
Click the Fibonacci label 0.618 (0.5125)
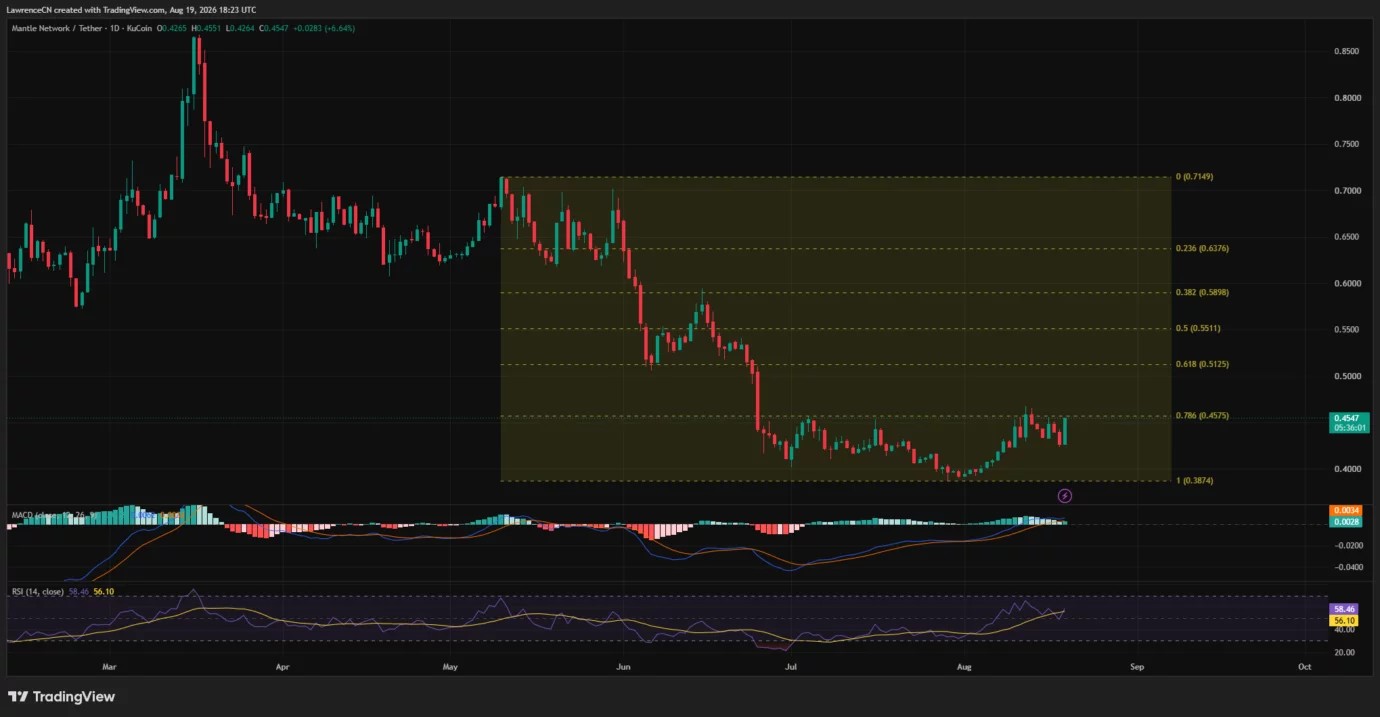[1203, 364]
